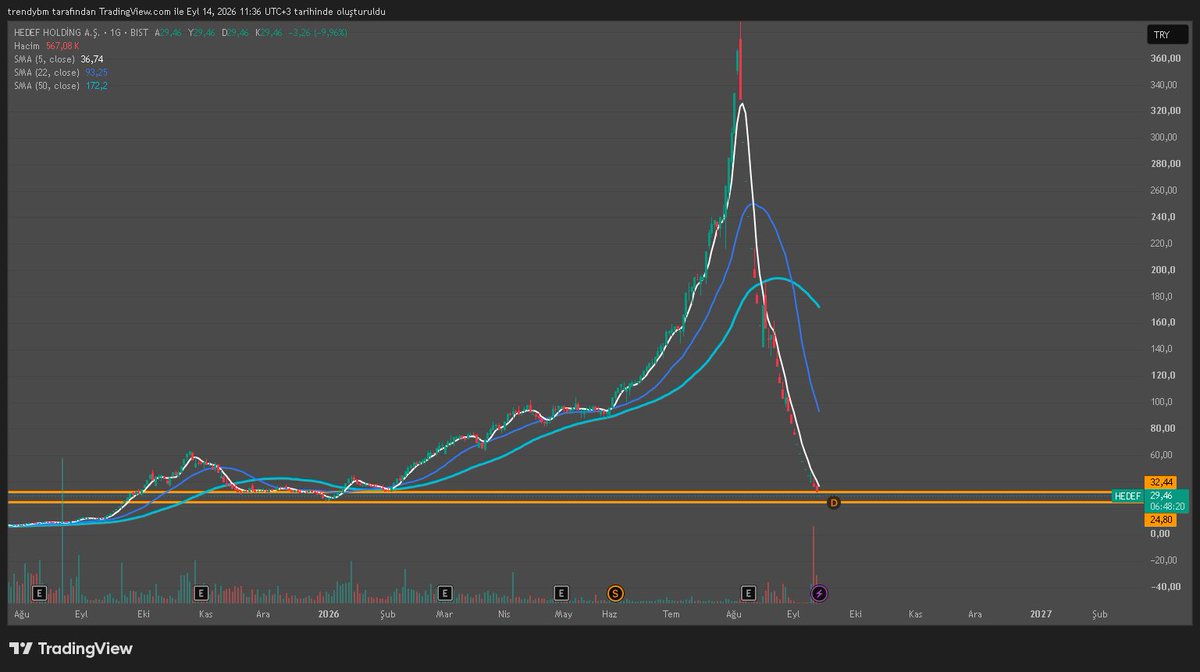The image size is (1200, 672).
Task: Open the earnings E marker above Mar
Action: point(445,592)
